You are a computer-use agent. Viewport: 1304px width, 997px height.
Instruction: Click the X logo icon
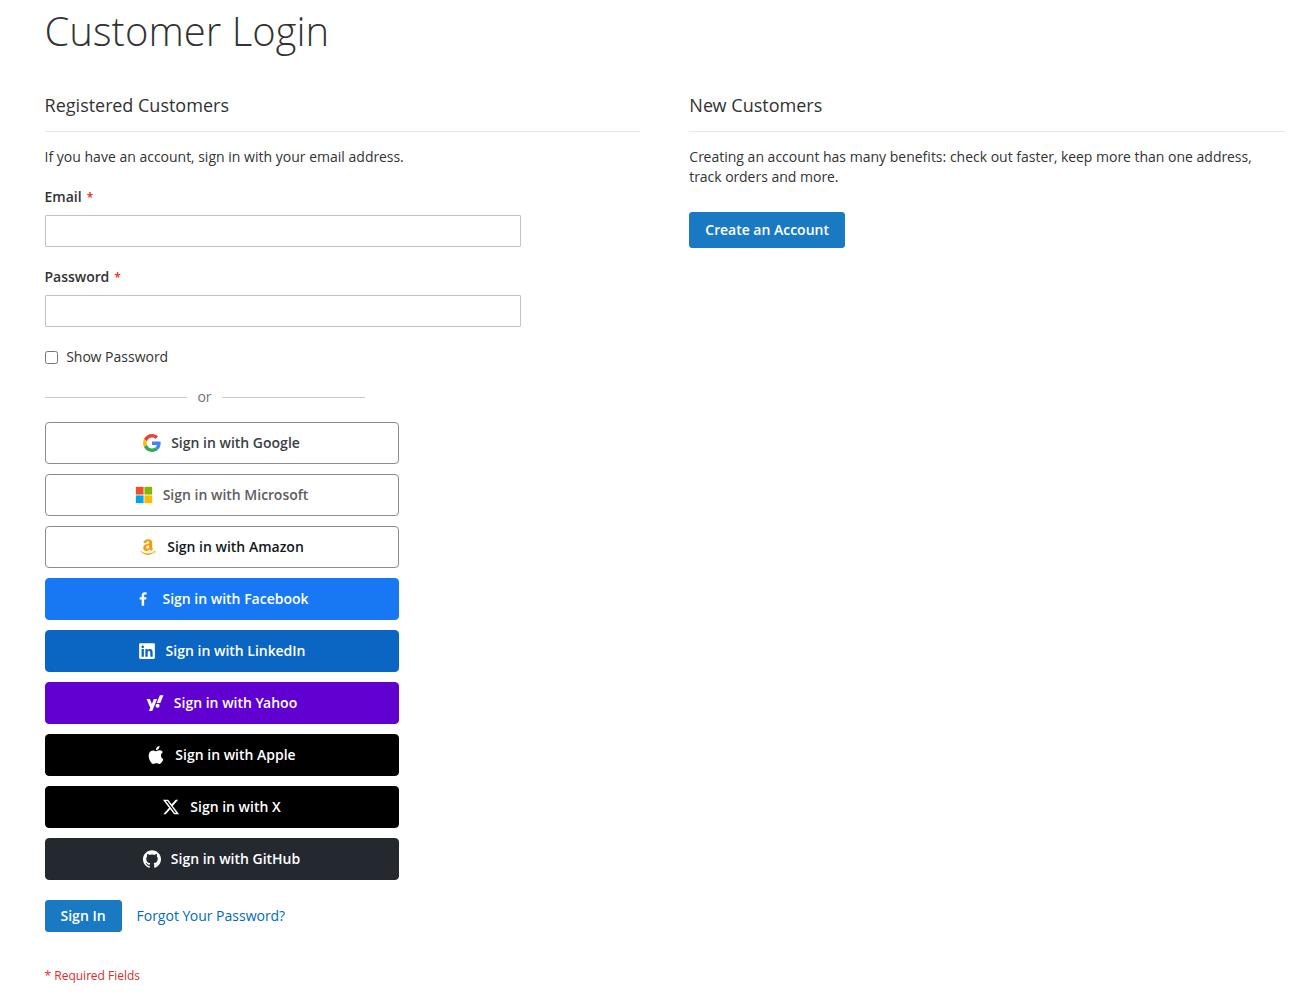171,807
